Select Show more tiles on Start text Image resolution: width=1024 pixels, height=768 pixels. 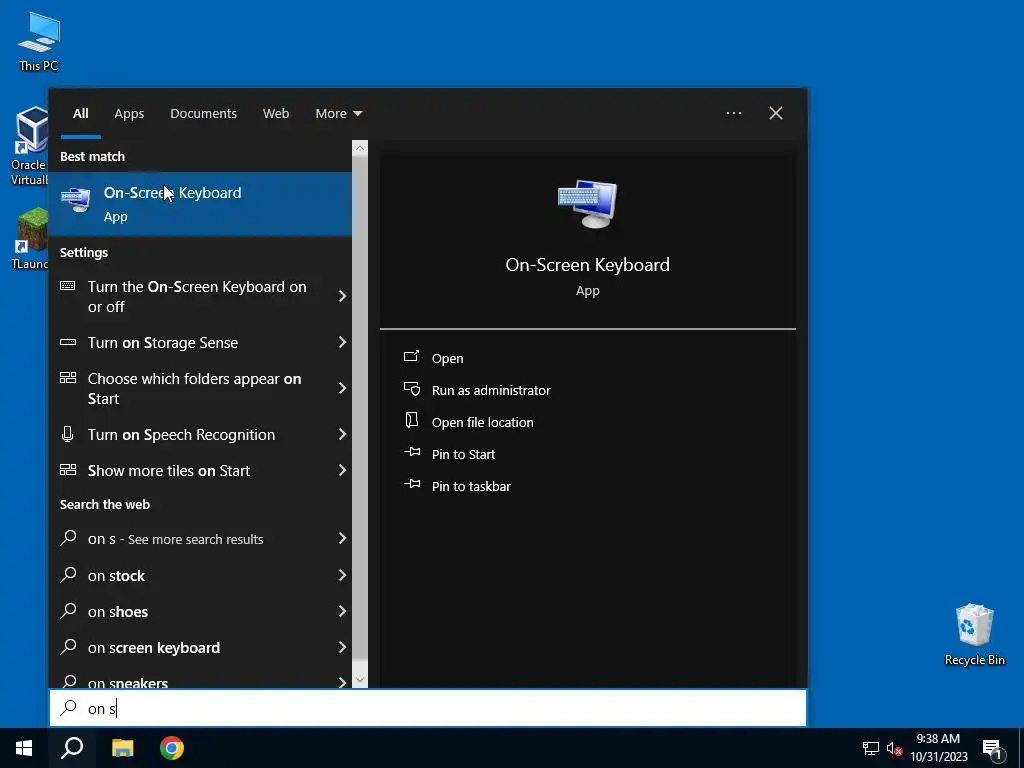pyautogui.click(x=169, y=470)
